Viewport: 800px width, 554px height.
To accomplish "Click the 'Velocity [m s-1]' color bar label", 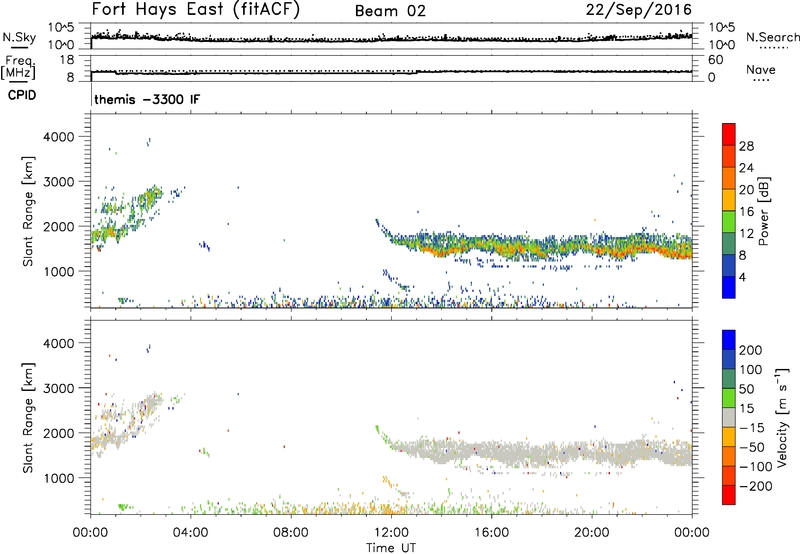I will point(782,417).
